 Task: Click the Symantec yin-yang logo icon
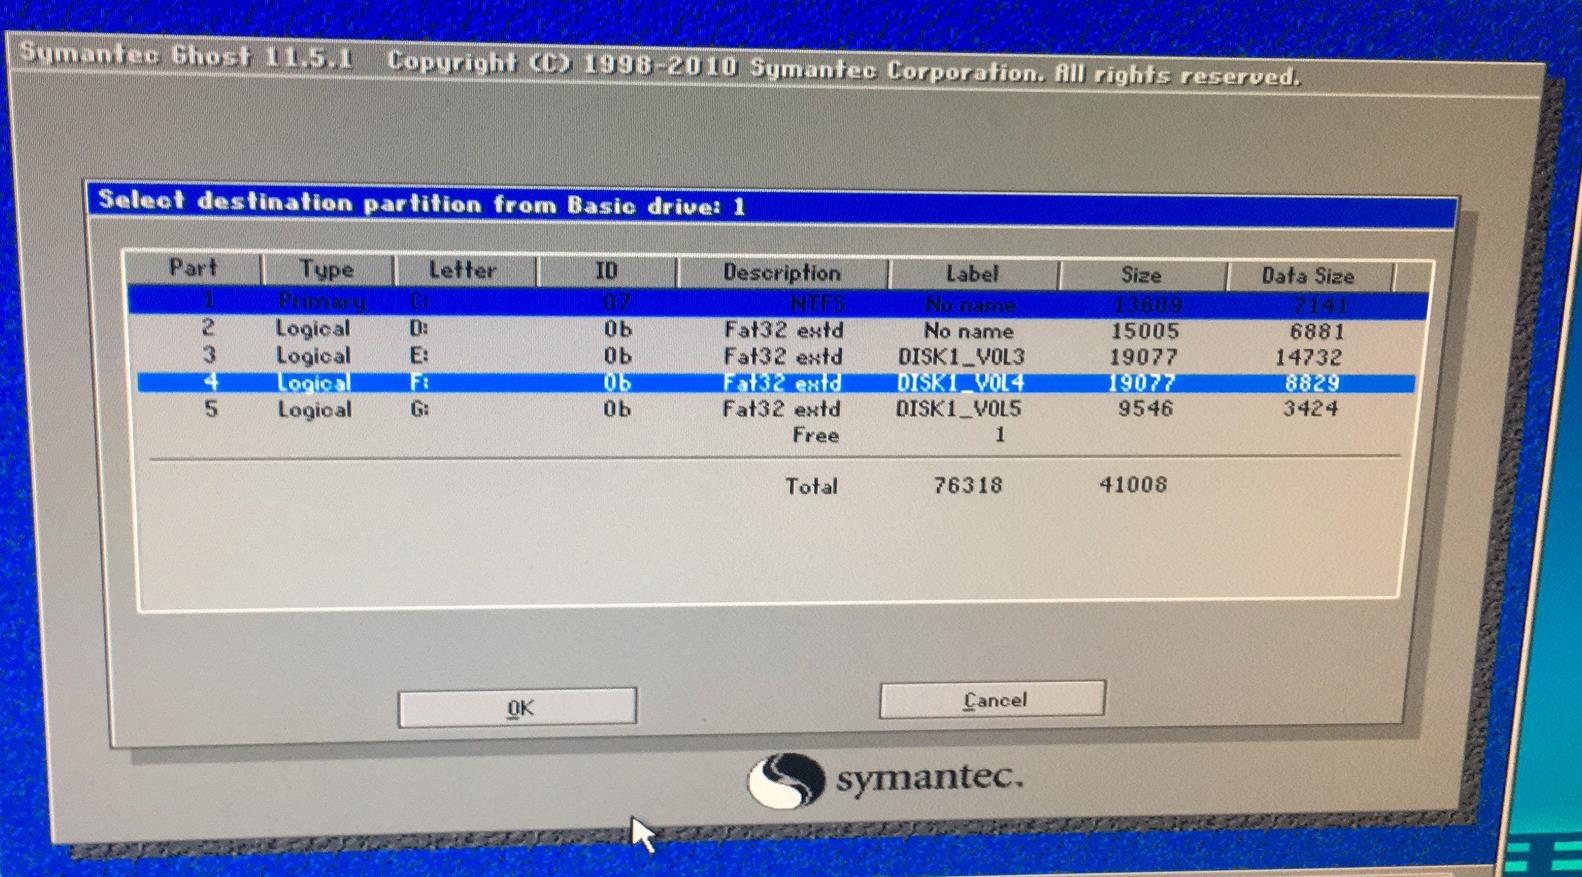(x=786, y=781)
